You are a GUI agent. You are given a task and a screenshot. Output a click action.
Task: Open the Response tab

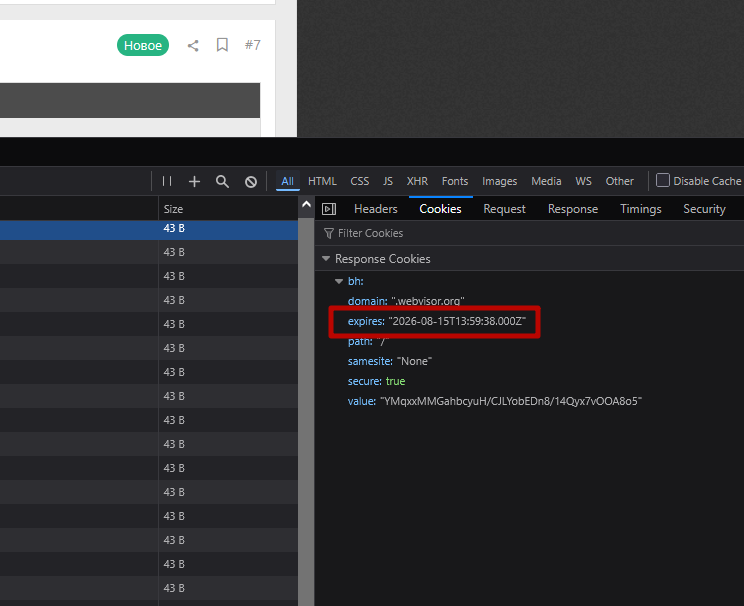573,209
